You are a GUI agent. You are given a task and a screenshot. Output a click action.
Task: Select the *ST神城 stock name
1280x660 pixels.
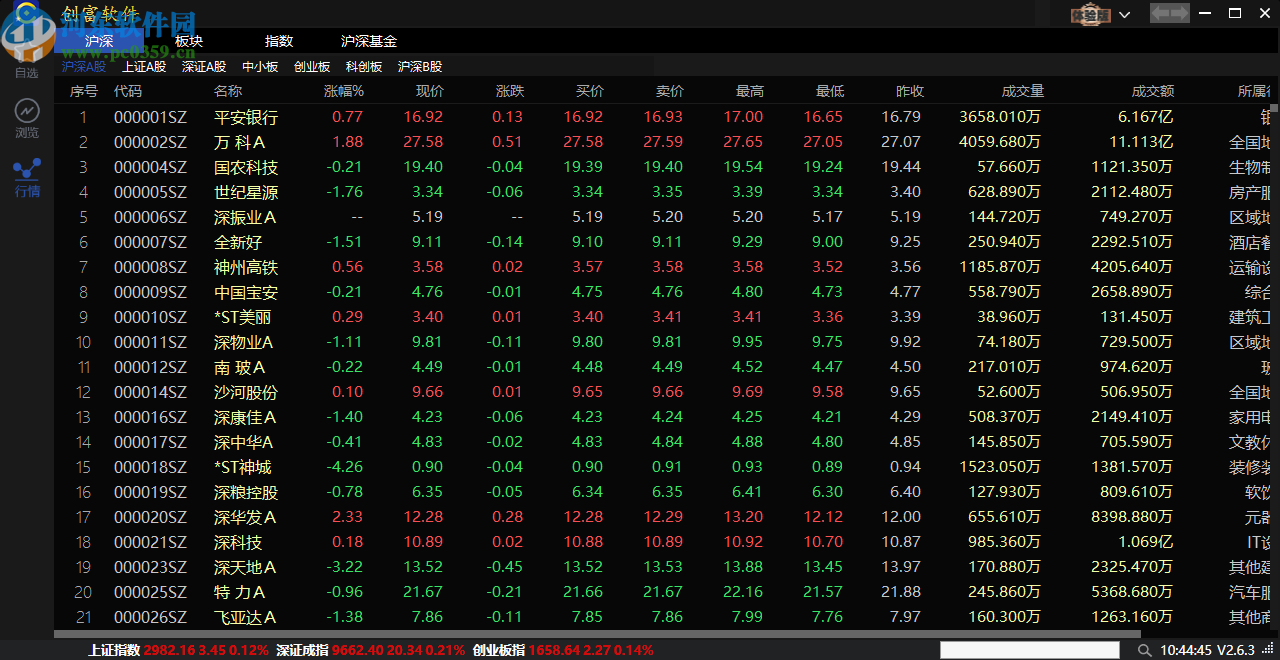(243, 467)
